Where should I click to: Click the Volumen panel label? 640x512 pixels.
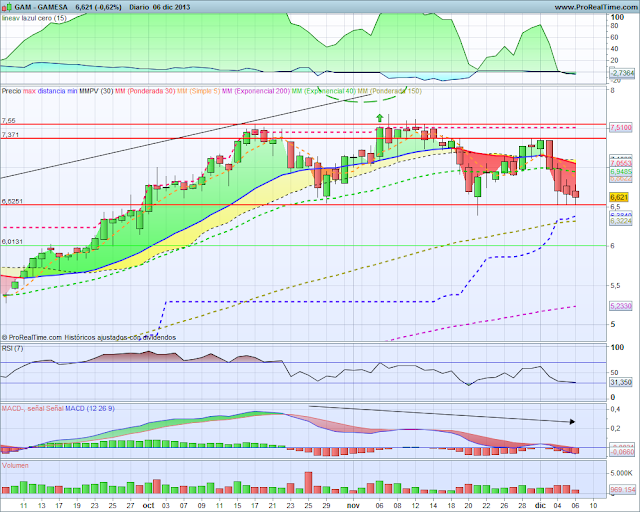pos(15,465)
